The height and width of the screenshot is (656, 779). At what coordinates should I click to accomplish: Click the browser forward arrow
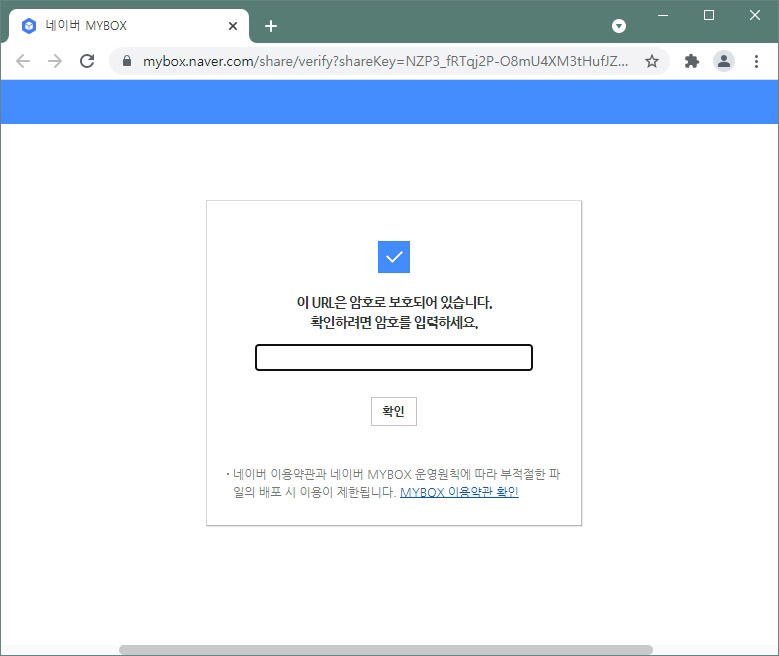55,61
